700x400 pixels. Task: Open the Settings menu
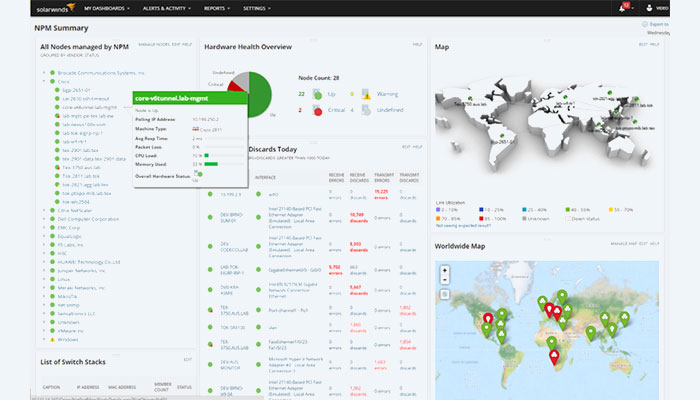click(x=257, y=8)
